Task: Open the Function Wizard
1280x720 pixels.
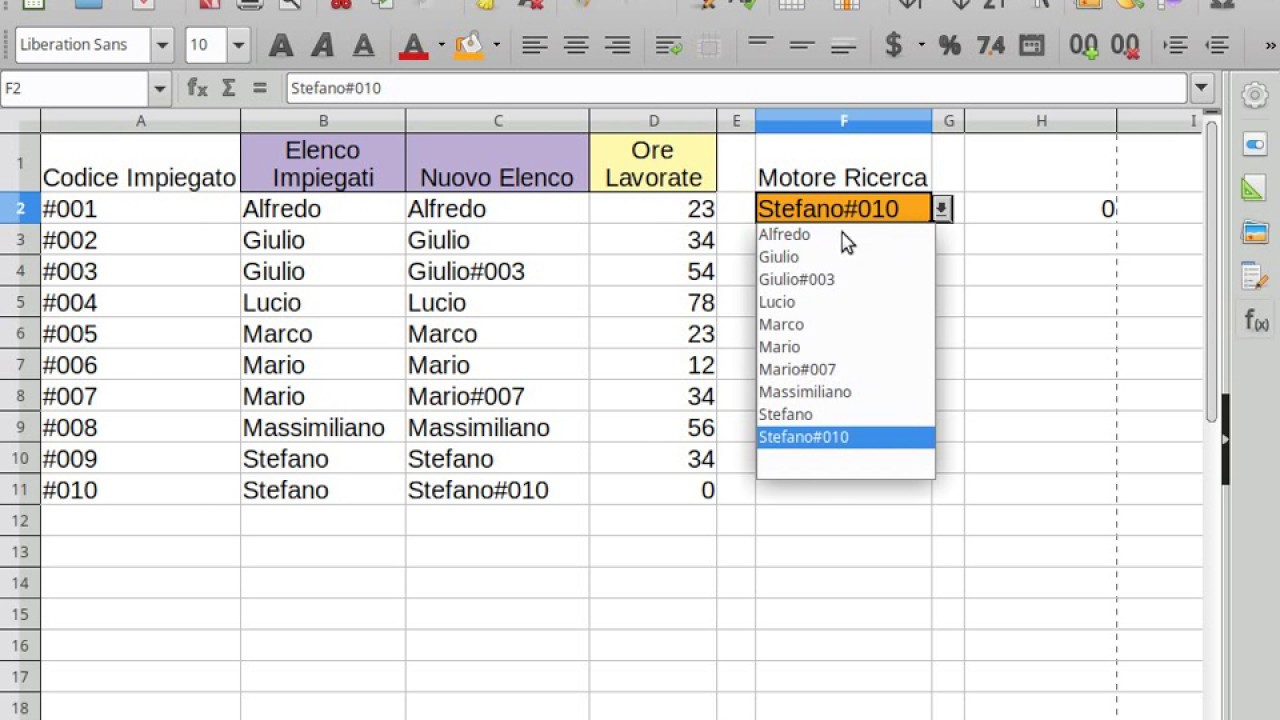Action: [197, 88]
